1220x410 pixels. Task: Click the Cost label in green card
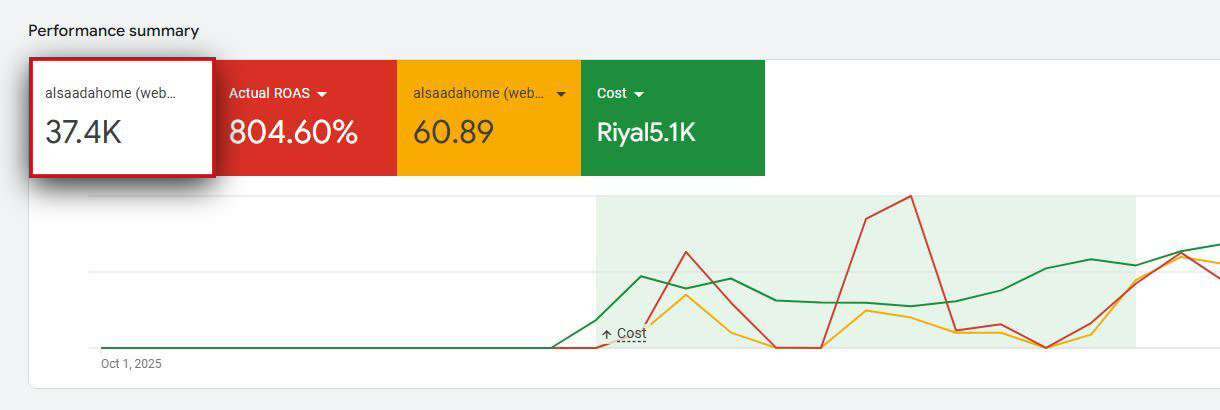(x=611, y=93)
